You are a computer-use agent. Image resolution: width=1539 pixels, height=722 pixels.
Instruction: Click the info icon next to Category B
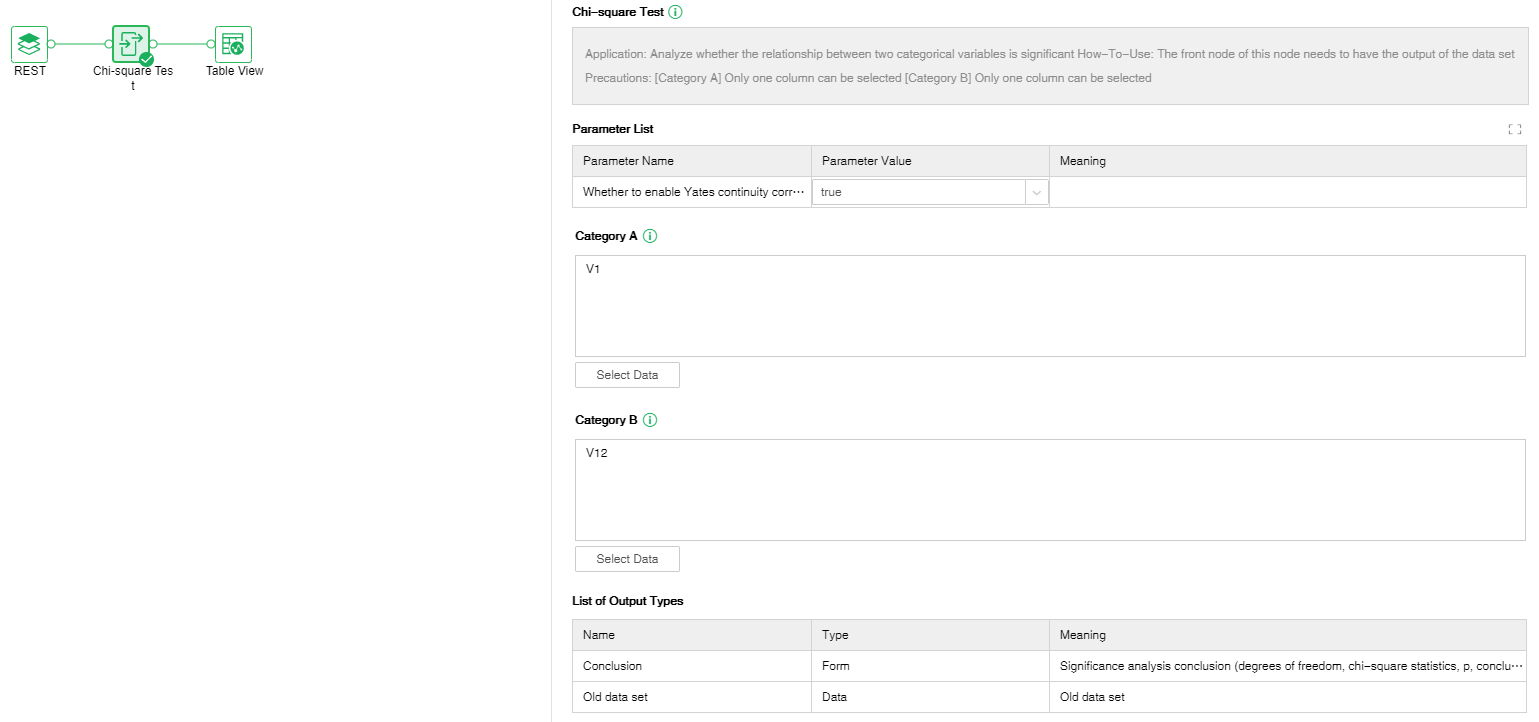click(x=650, y=420)
